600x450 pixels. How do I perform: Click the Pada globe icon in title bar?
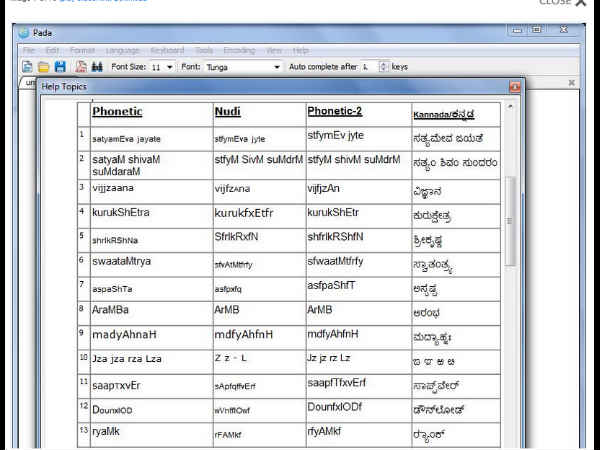pos(24,33)
